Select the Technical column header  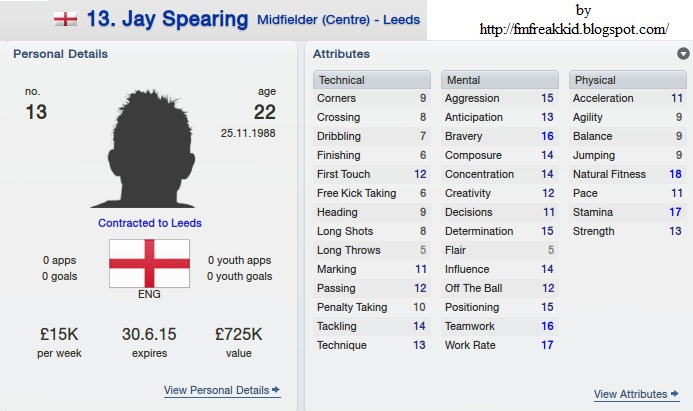click(372, 80)
